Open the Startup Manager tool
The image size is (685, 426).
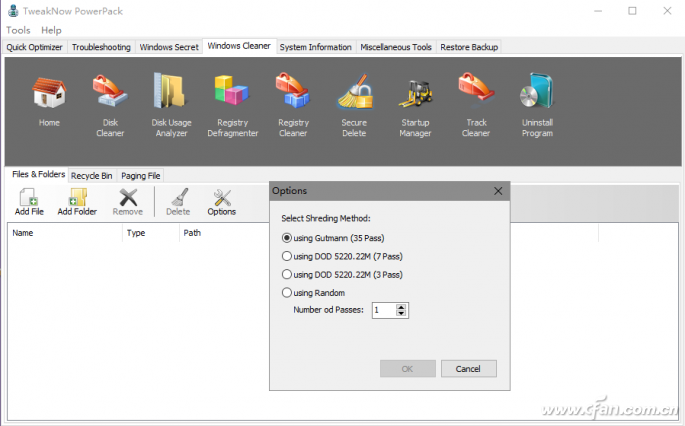[x=415, y=107]
